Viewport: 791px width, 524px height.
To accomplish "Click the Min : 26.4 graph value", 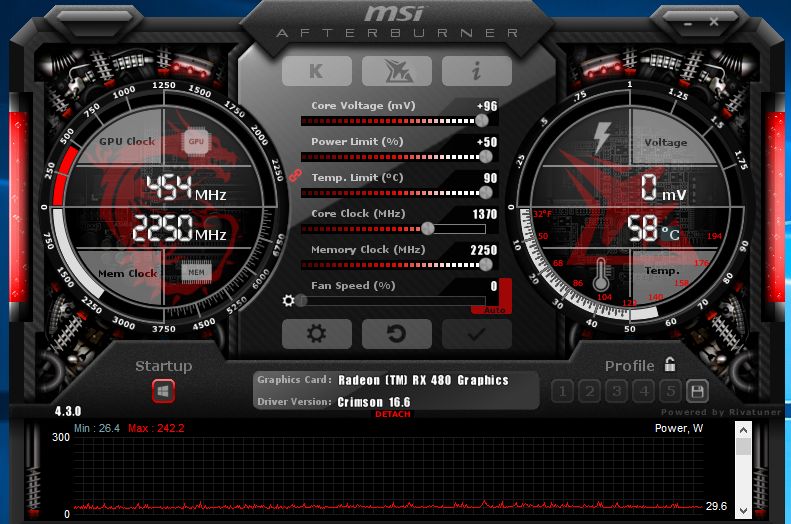I will point(97,428).
